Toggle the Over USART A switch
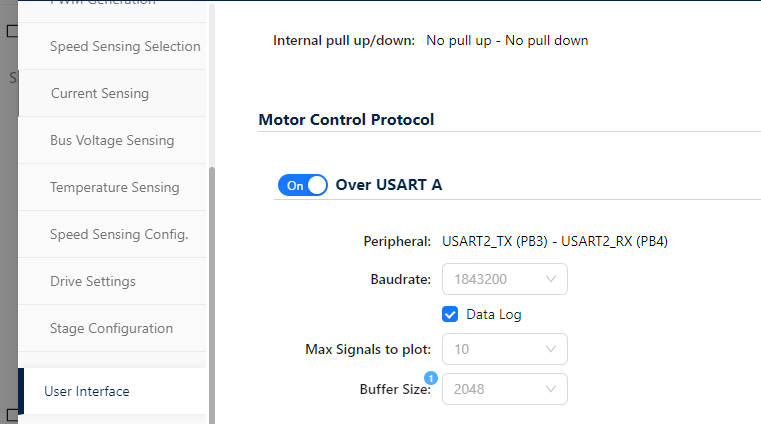Screen dimensions: 761x424 click(x=303, y=185)
